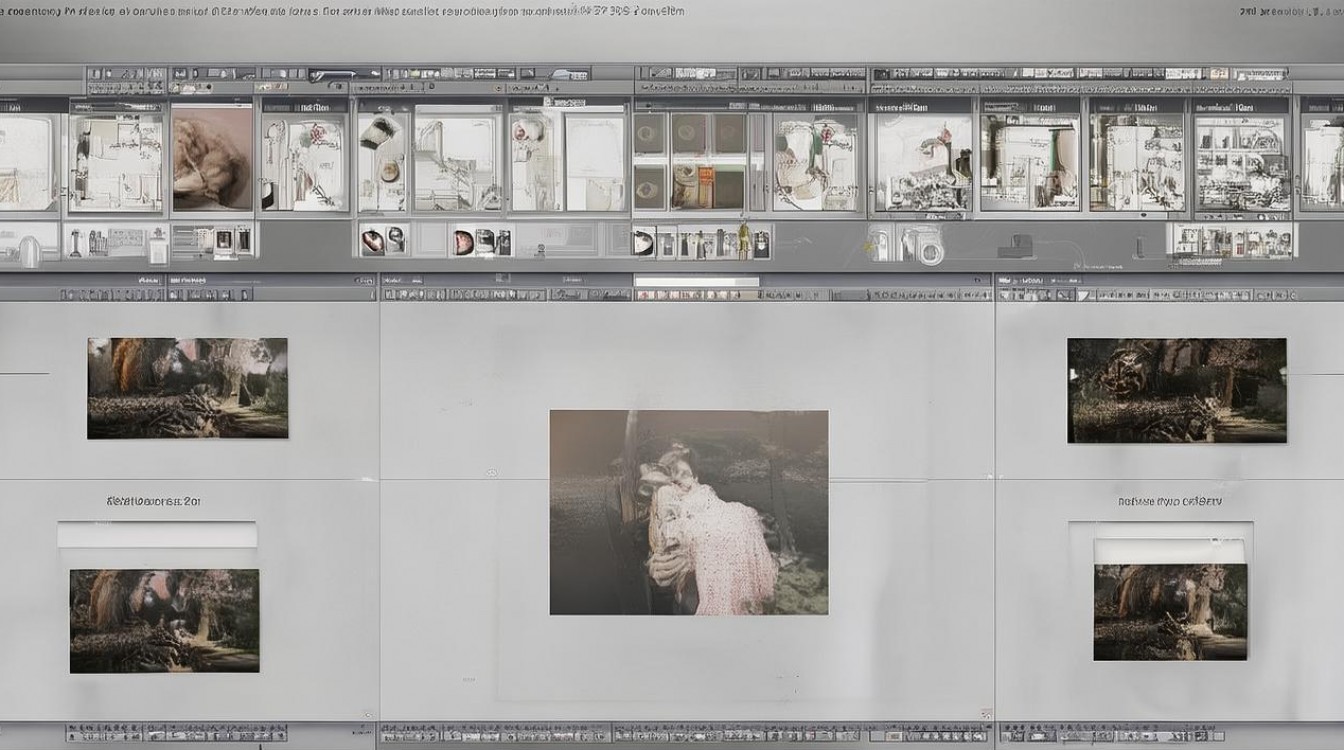1344x750 pixels.
Task: Click the white field above lower-left forest image
Action: tap(157, 535)
